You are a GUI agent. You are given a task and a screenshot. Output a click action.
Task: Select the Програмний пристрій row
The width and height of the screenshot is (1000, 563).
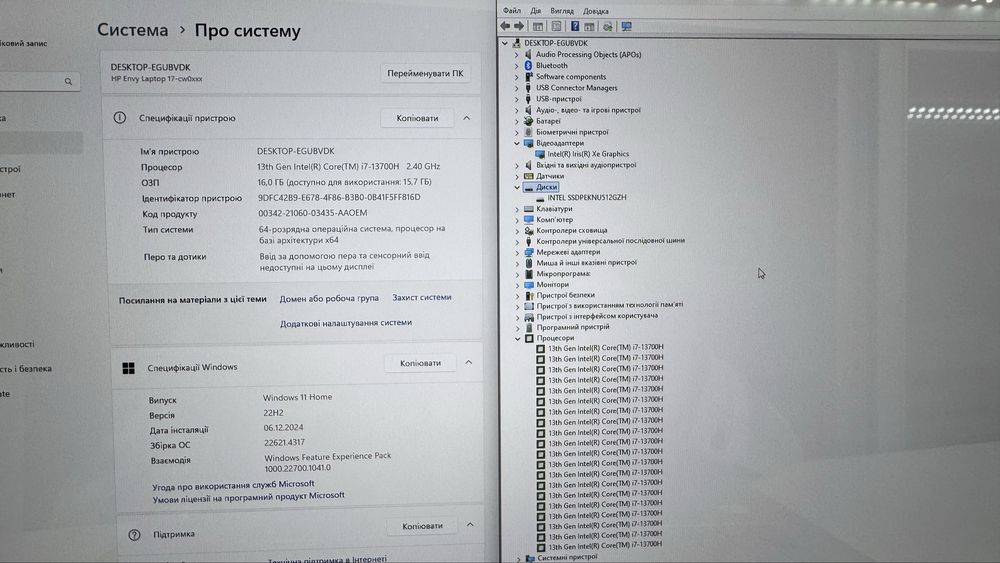pyautogui.click(x=573, y=327)
